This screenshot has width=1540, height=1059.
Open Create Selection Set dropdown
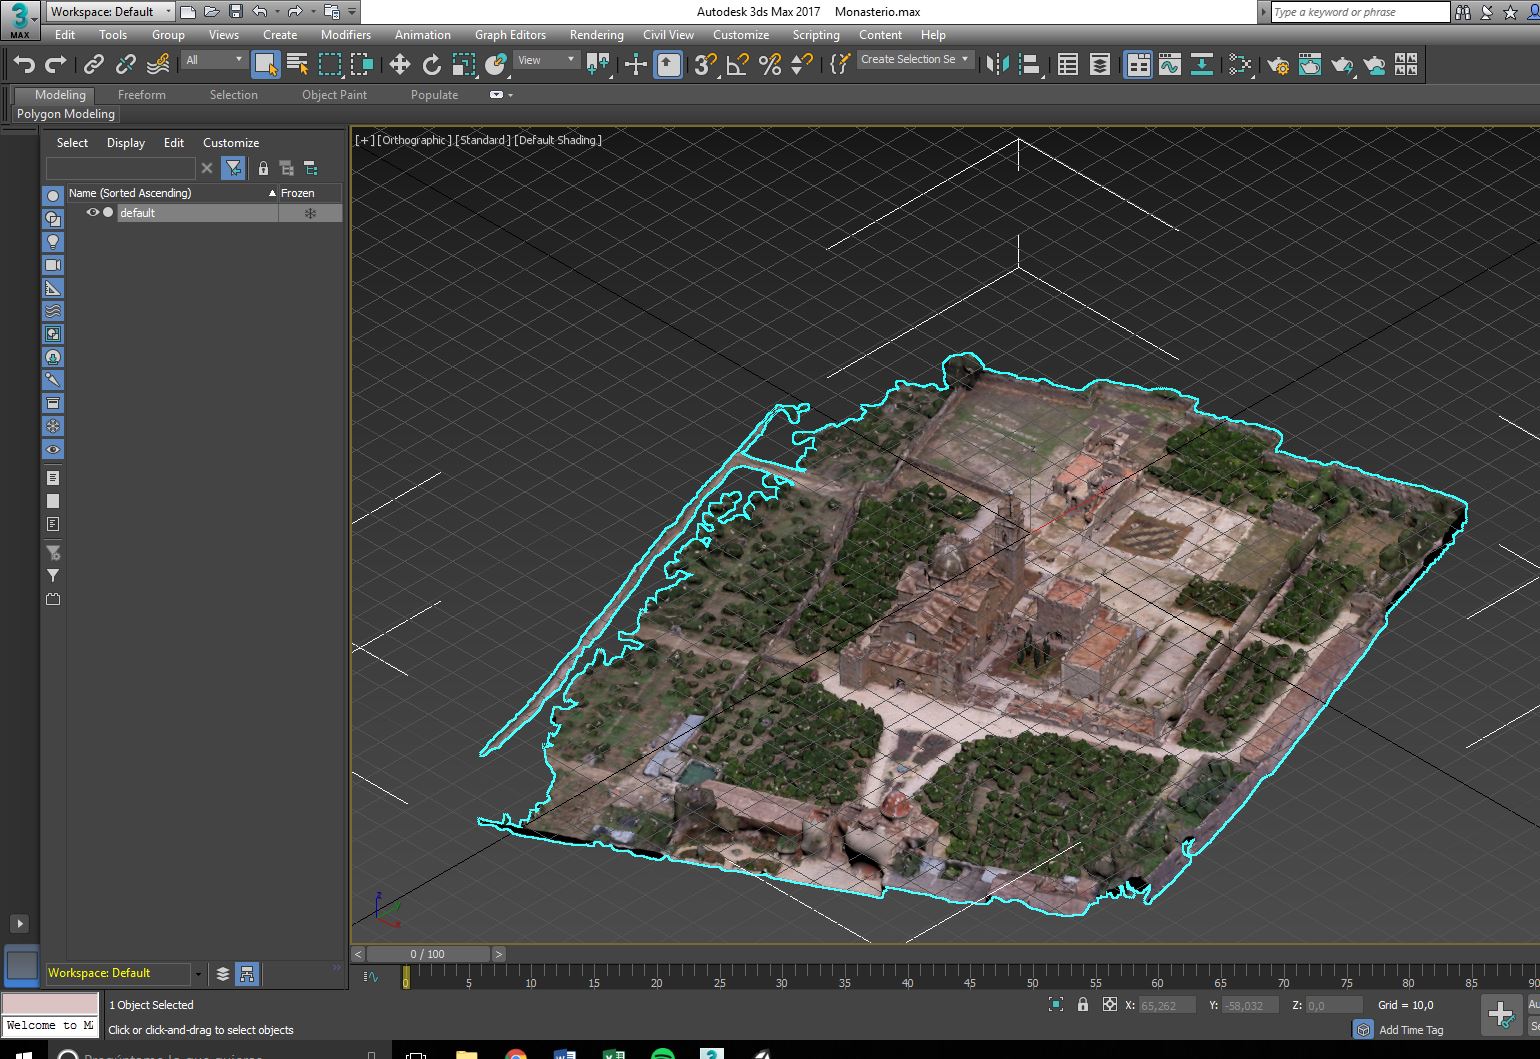click(x=915, y=59)
